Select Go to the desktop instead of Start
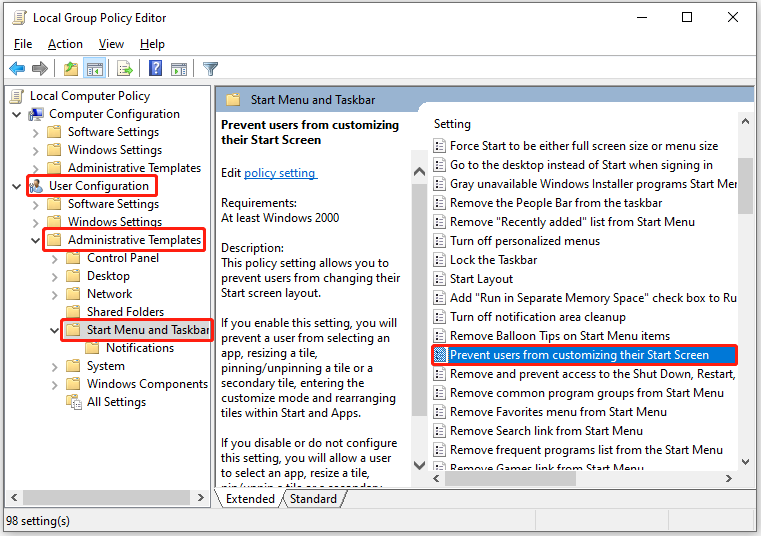761x536 pixels. 581,165
